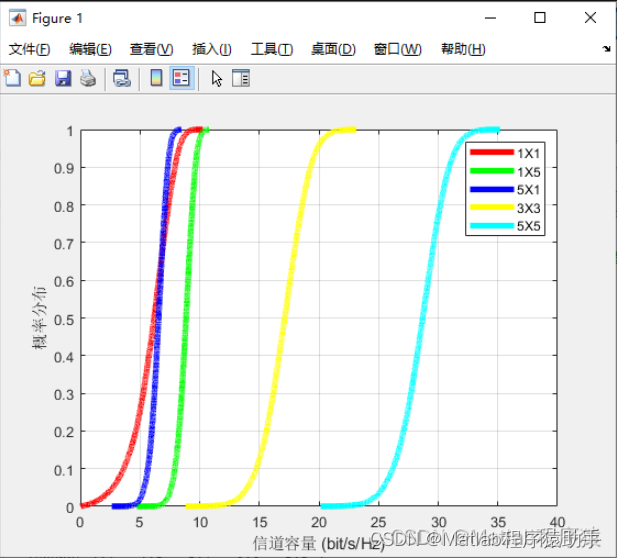This screenshot has width=617, height=558.
Task: Click the y-axis tick label 0.5
Action: [x=64, y=320]
